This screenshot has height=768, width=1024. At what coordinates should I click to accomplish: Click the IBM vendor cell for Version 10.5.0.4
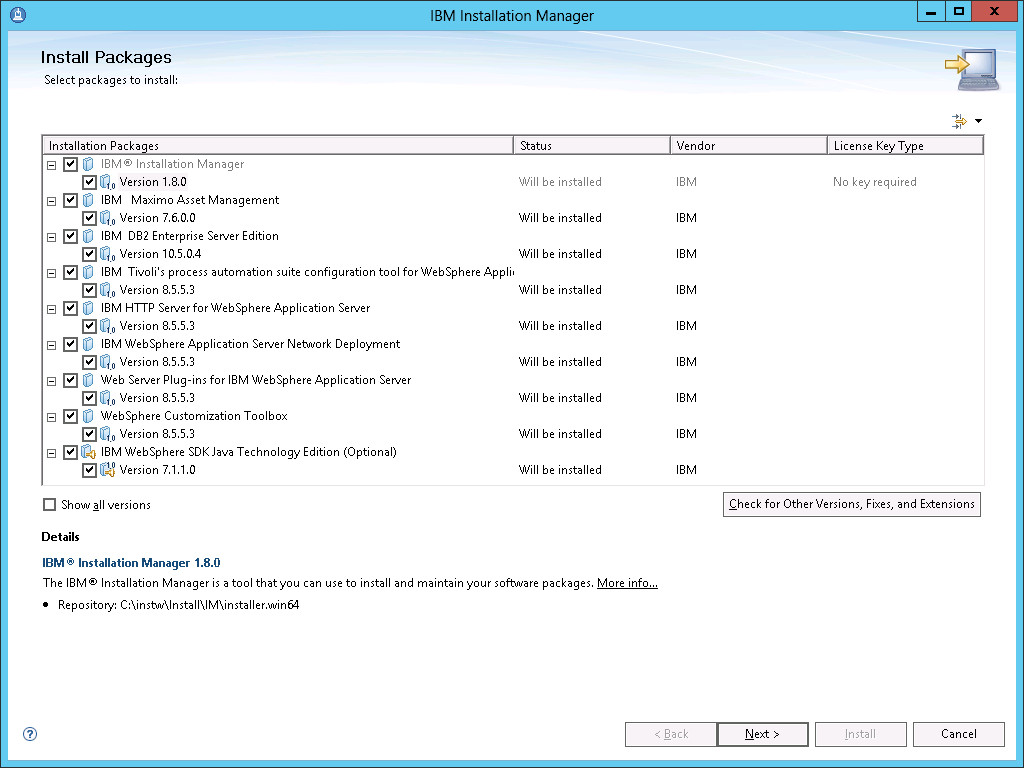pos(686,254)
